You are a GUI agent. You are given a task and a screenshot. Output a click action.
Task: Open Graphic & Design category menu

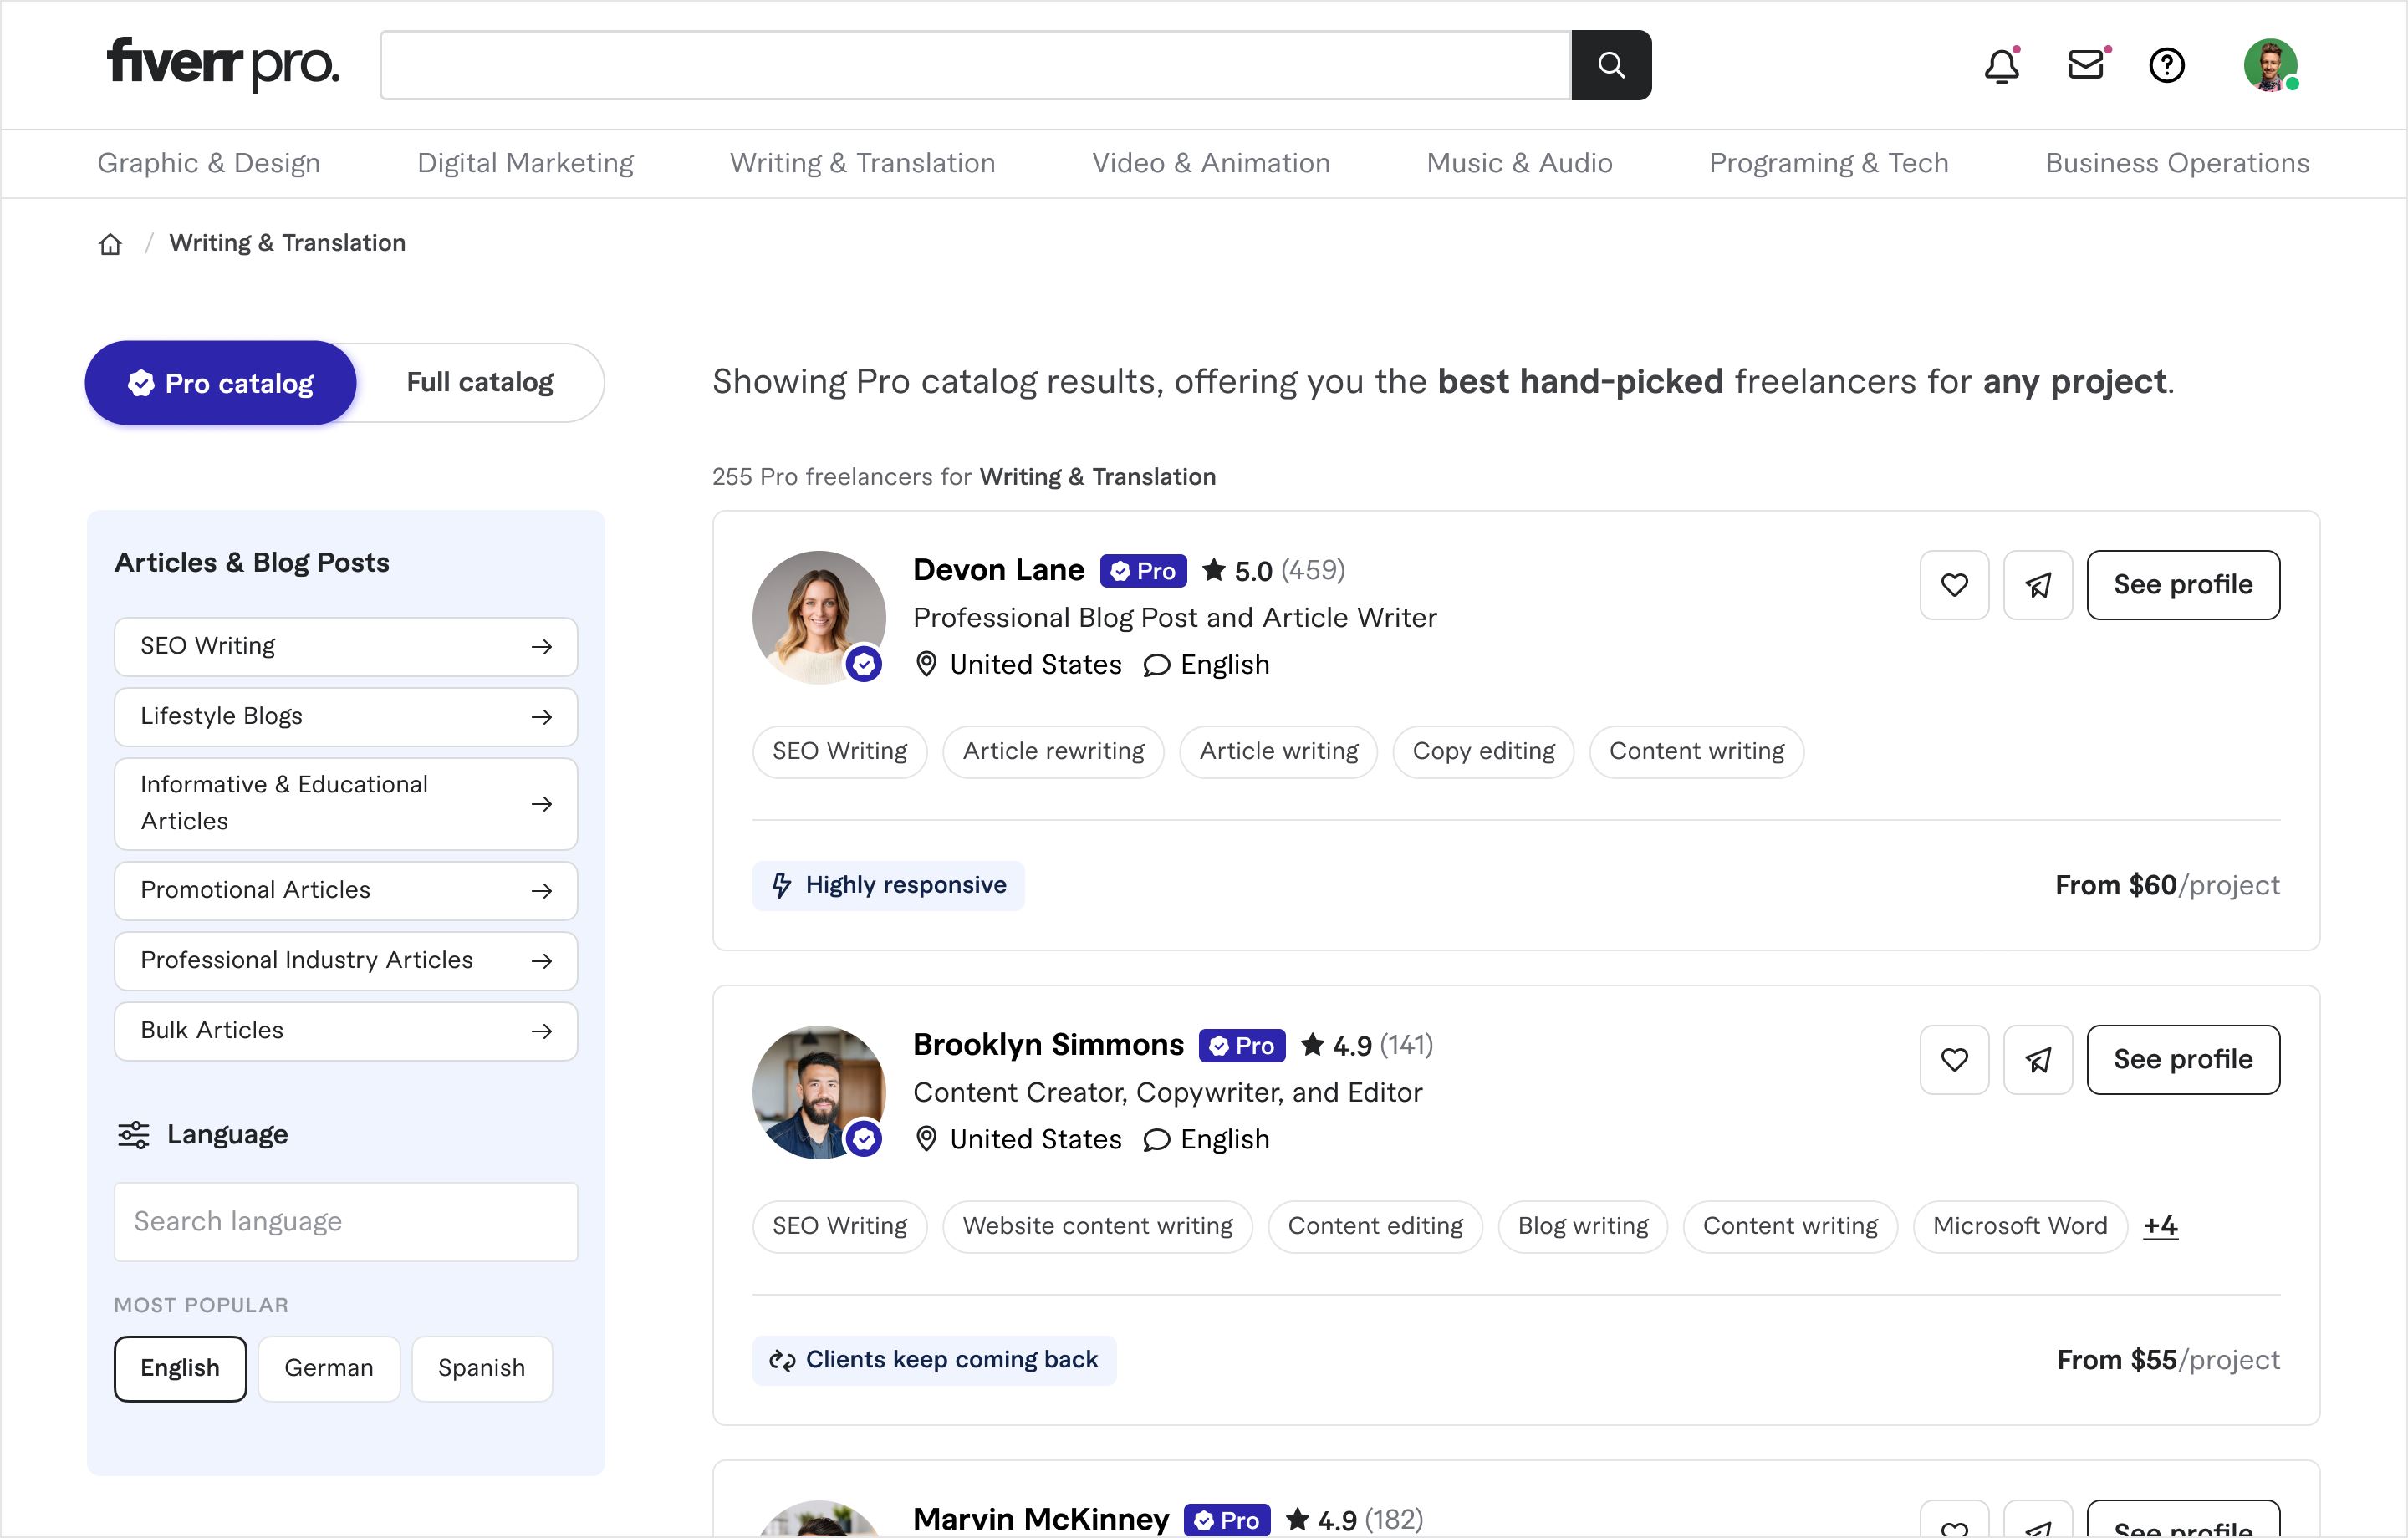pyautogui.click(x=208, y=163)
